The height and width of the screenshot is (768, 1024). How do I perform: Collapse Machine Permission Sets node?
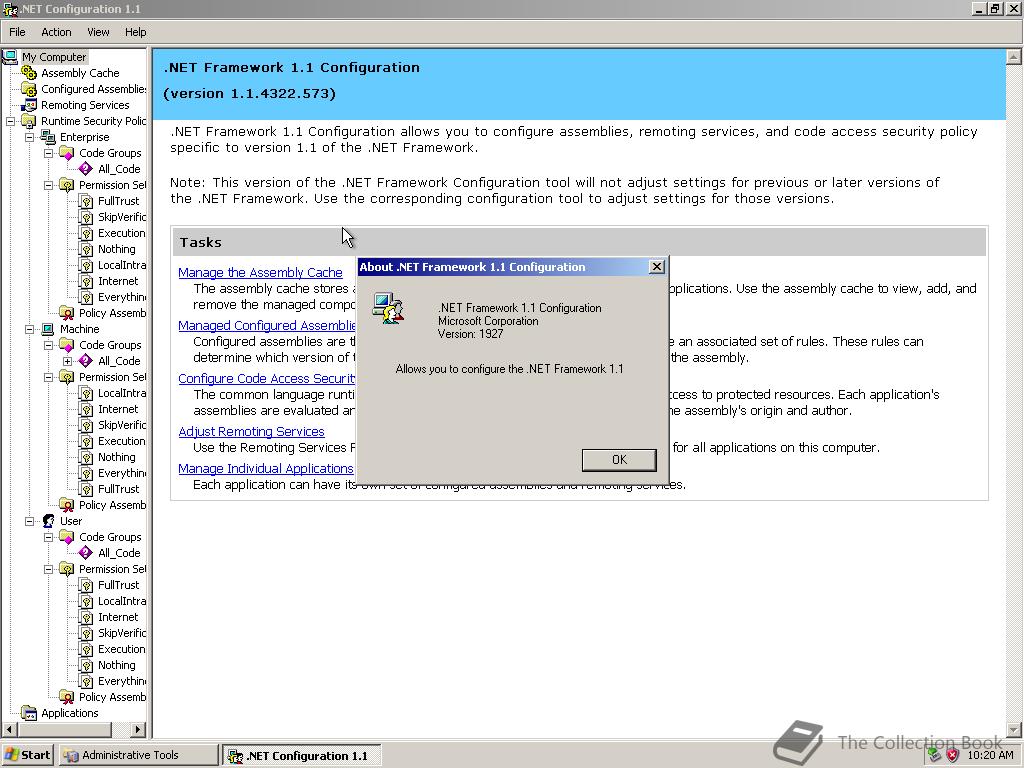point(48,377)
